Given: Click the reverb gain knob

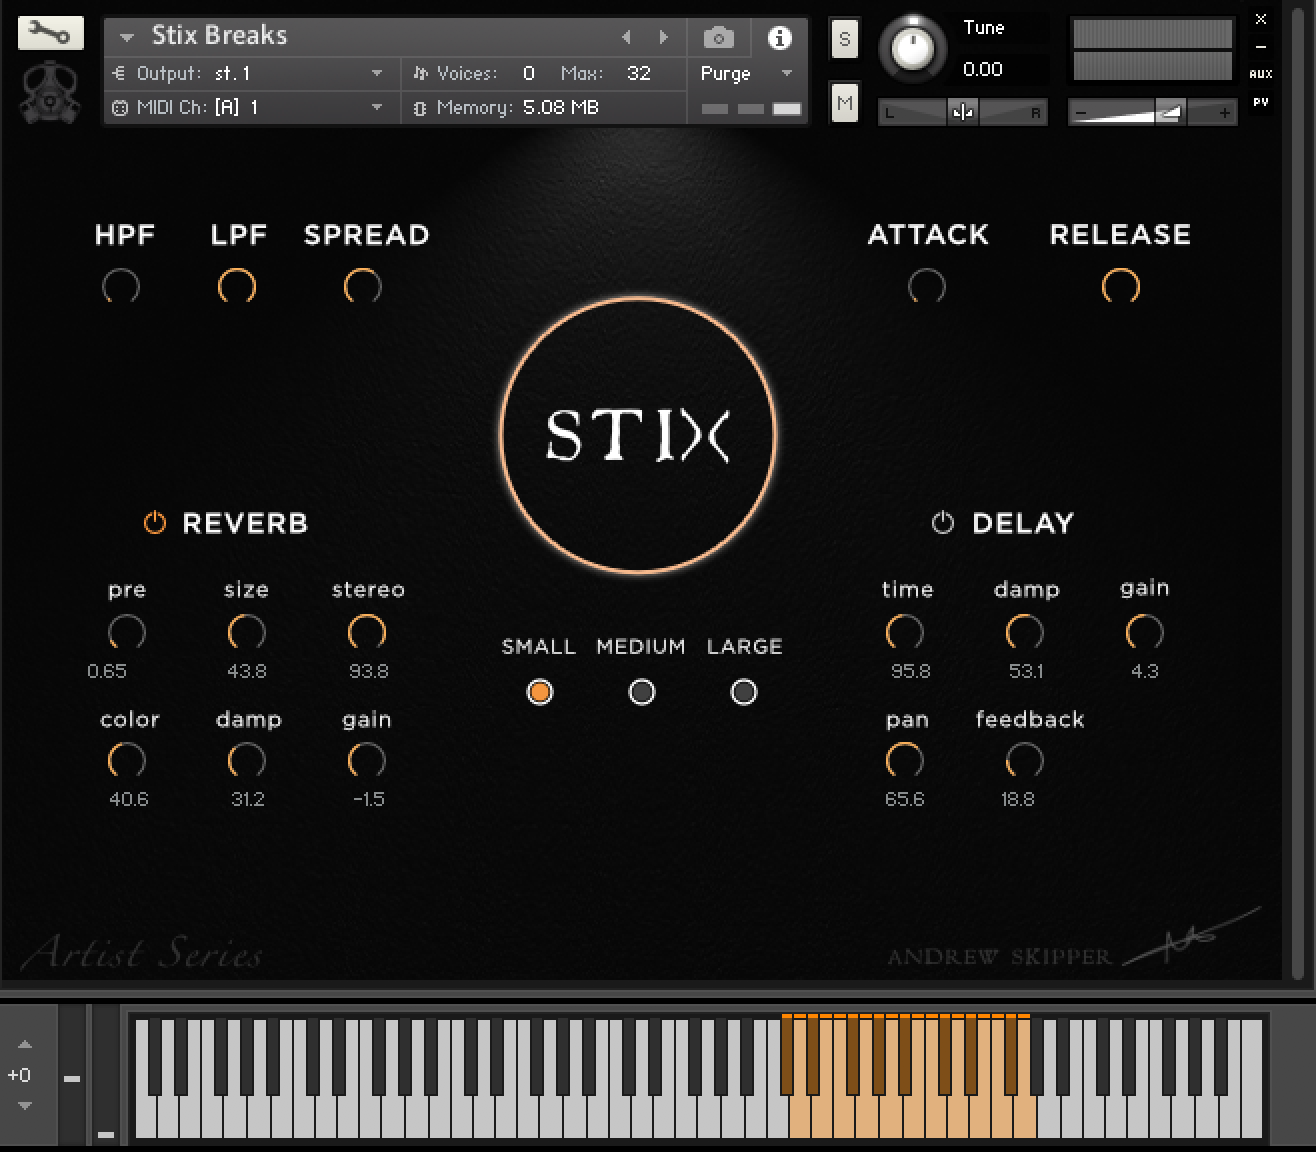Looking at the screenshot, I should click(367, 762).
